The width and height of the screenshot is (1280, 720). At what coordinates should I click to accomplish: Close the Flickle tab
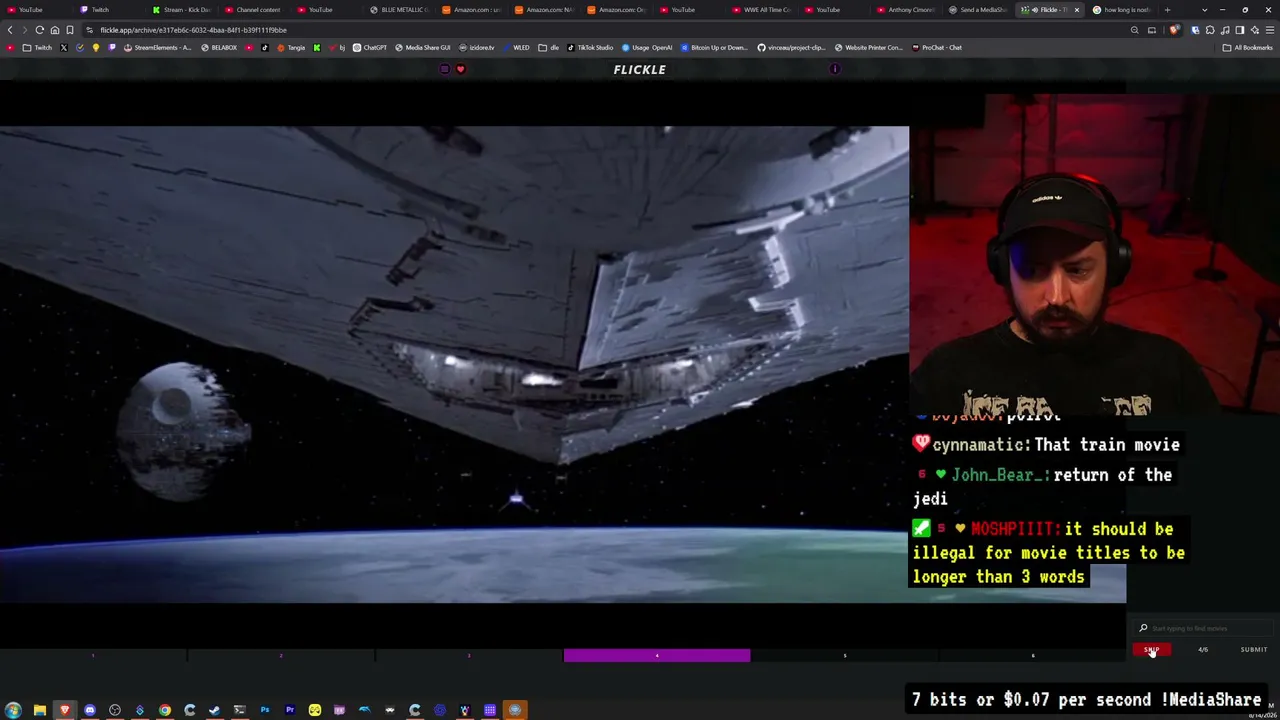1077,10
